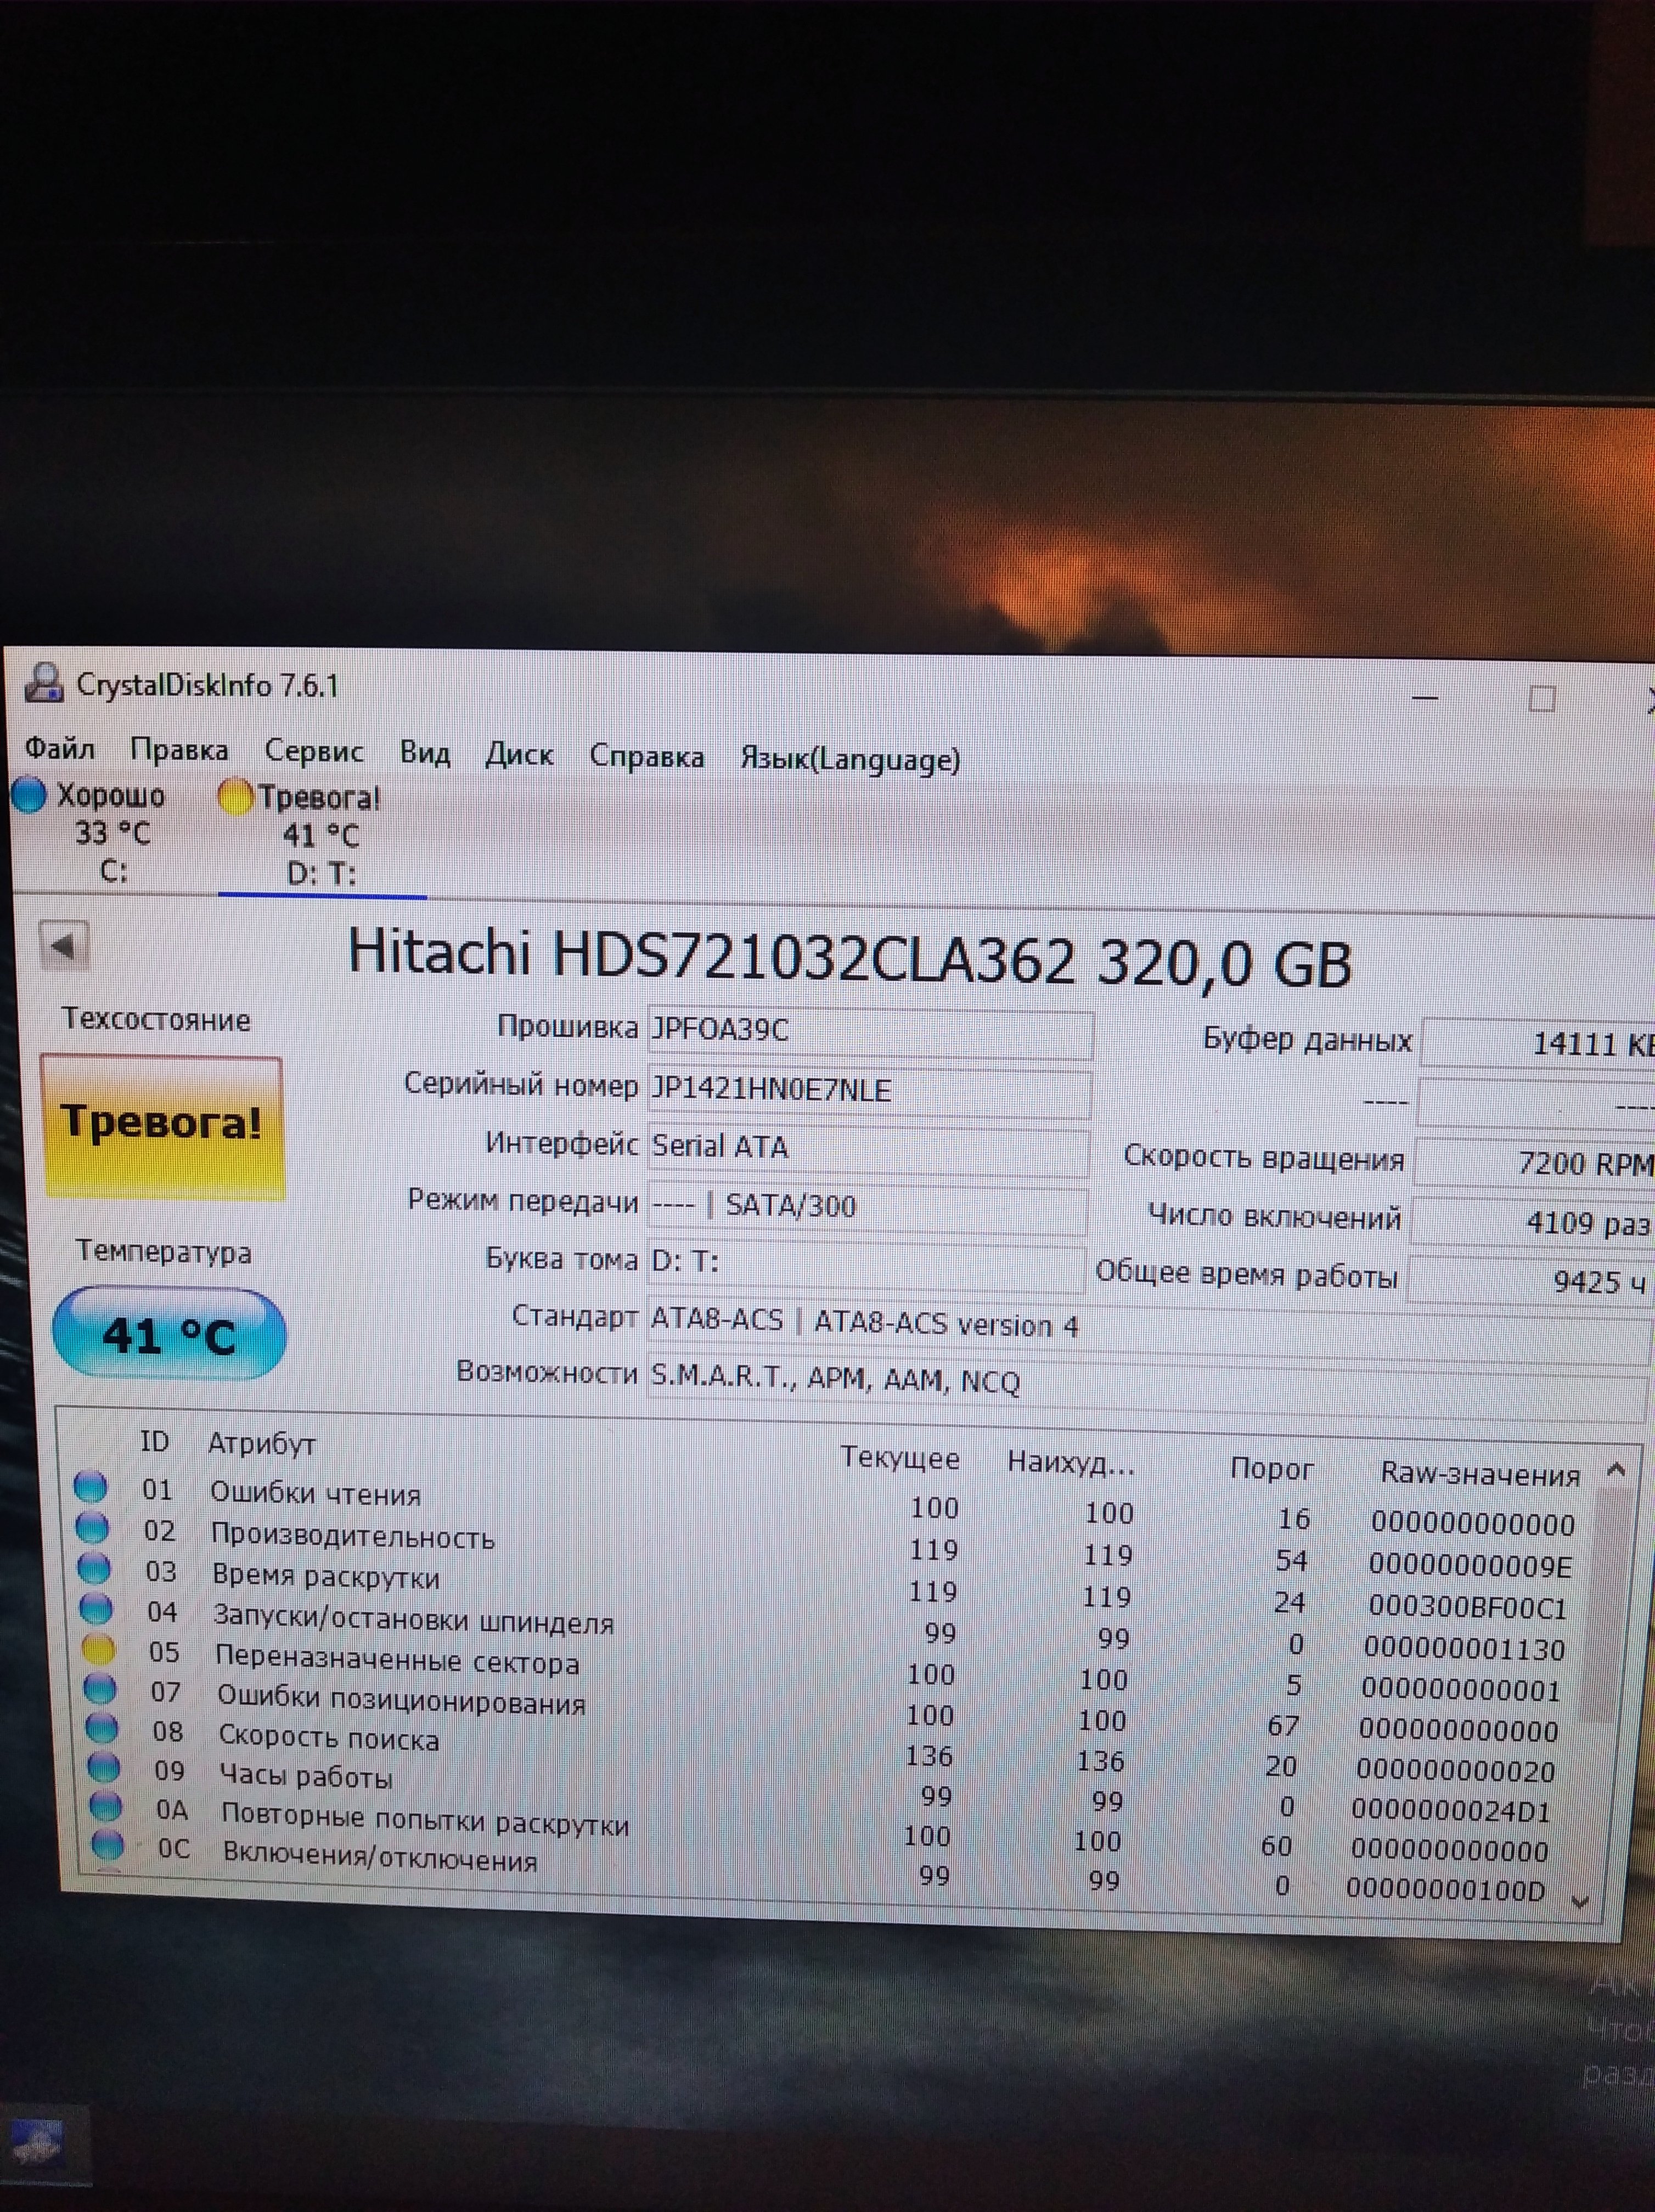
Task: Click status dot for 0A Повторные попытки раскрутки
Action: point(106,1806)
